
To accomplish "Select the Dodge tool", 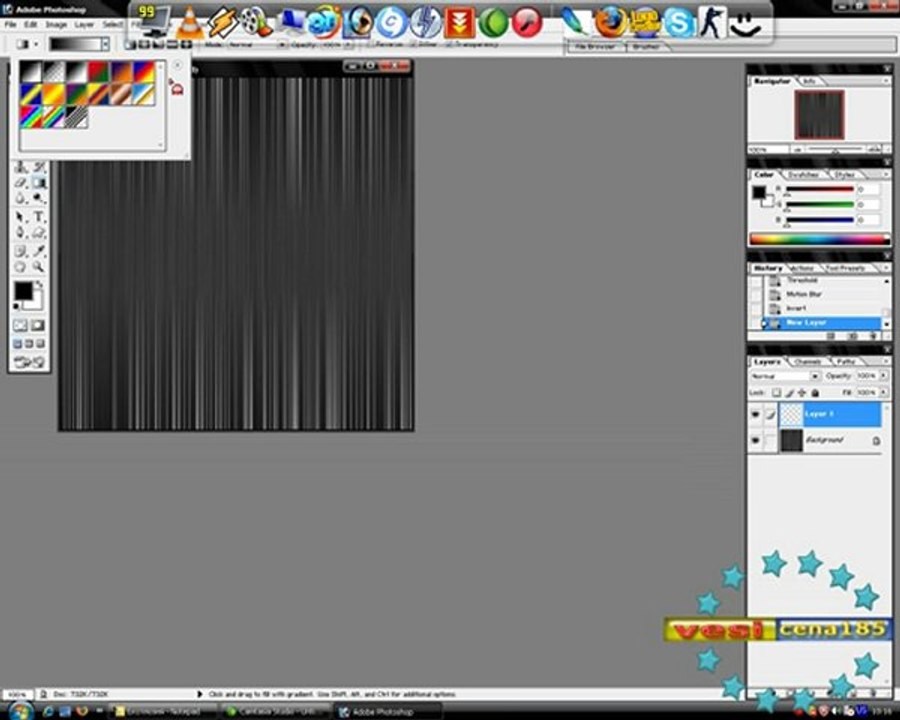I will click(x=38, y=199).
